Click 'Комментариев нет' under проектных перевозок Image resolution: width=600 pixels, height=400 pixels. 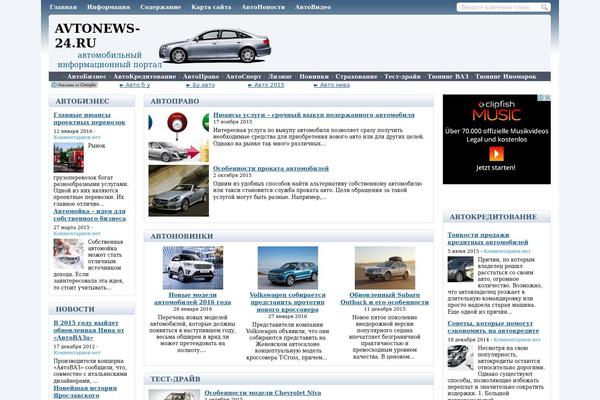[77, 137]
